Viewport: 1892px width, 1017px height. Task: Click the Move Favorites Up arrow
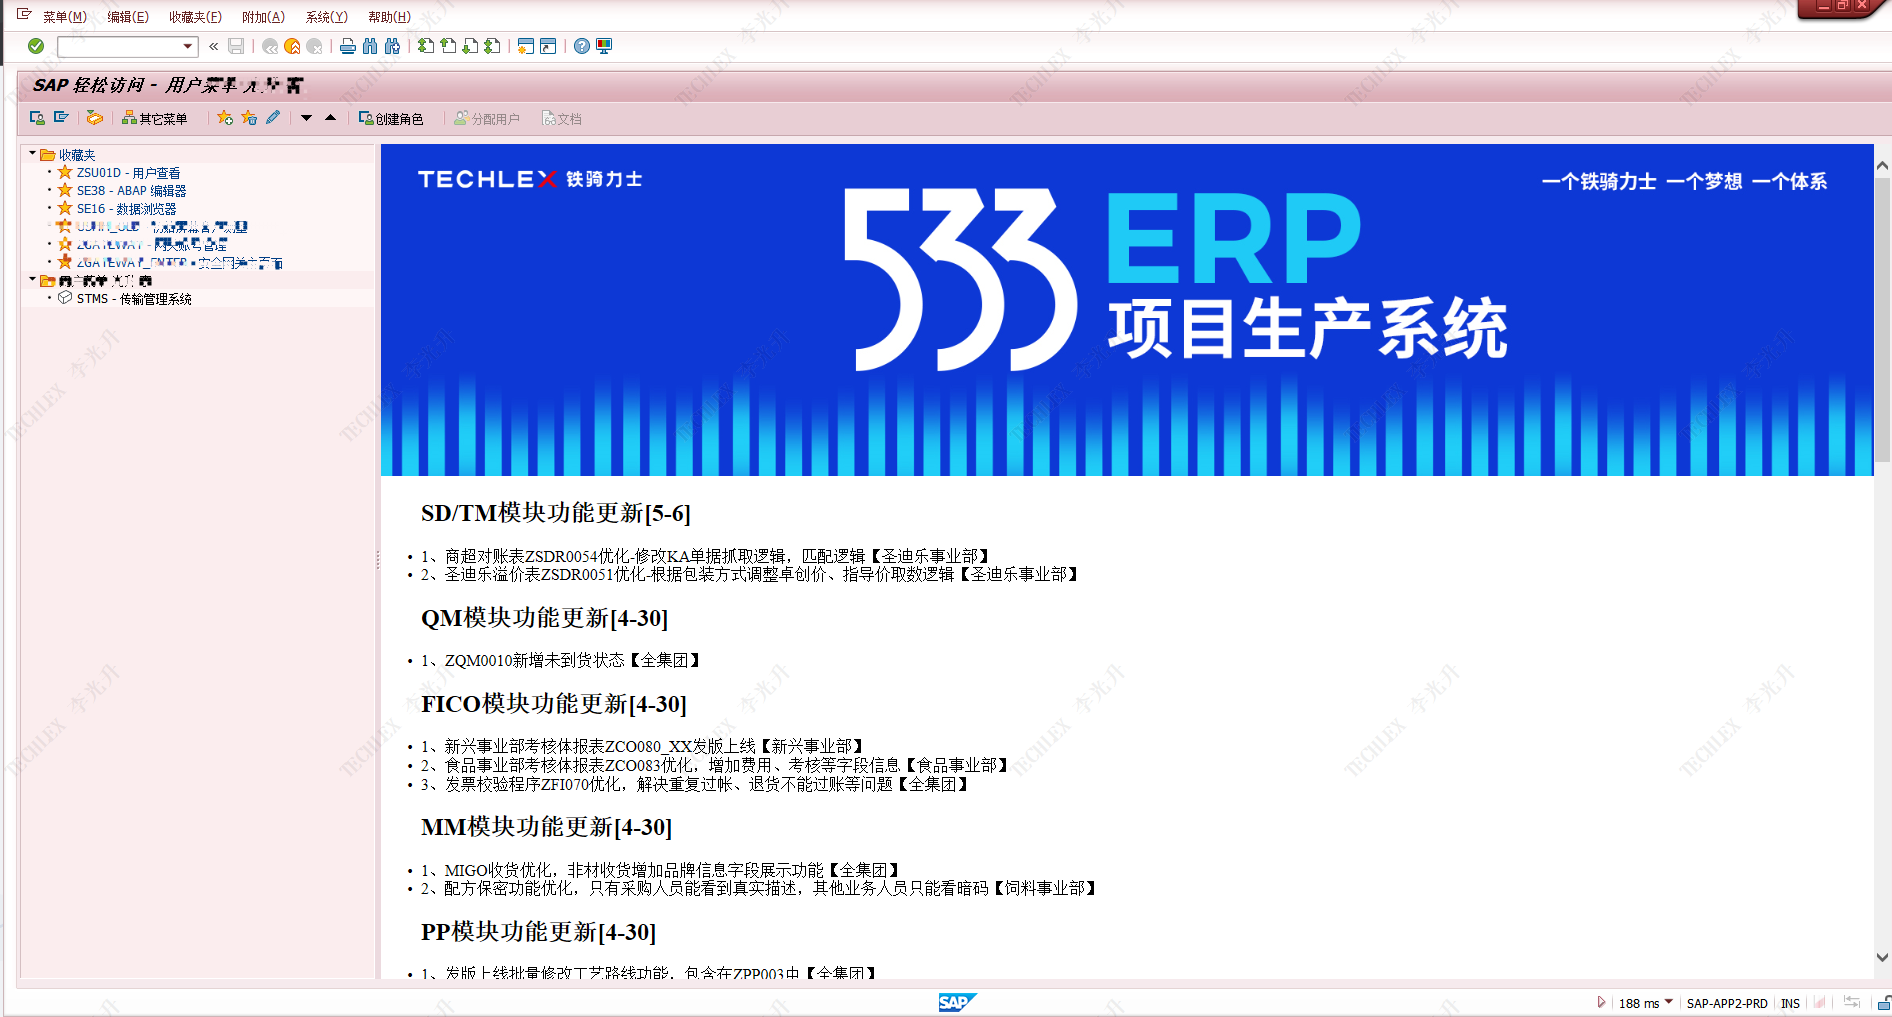click(x=331, y=118)
